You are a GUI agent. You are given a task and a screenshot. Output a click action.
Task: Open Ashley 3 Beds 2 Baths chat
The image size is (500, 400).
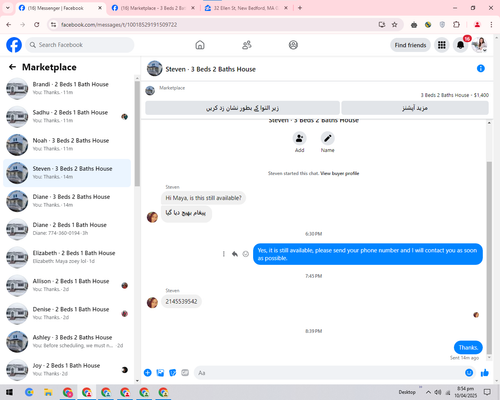tap(67, 341)
